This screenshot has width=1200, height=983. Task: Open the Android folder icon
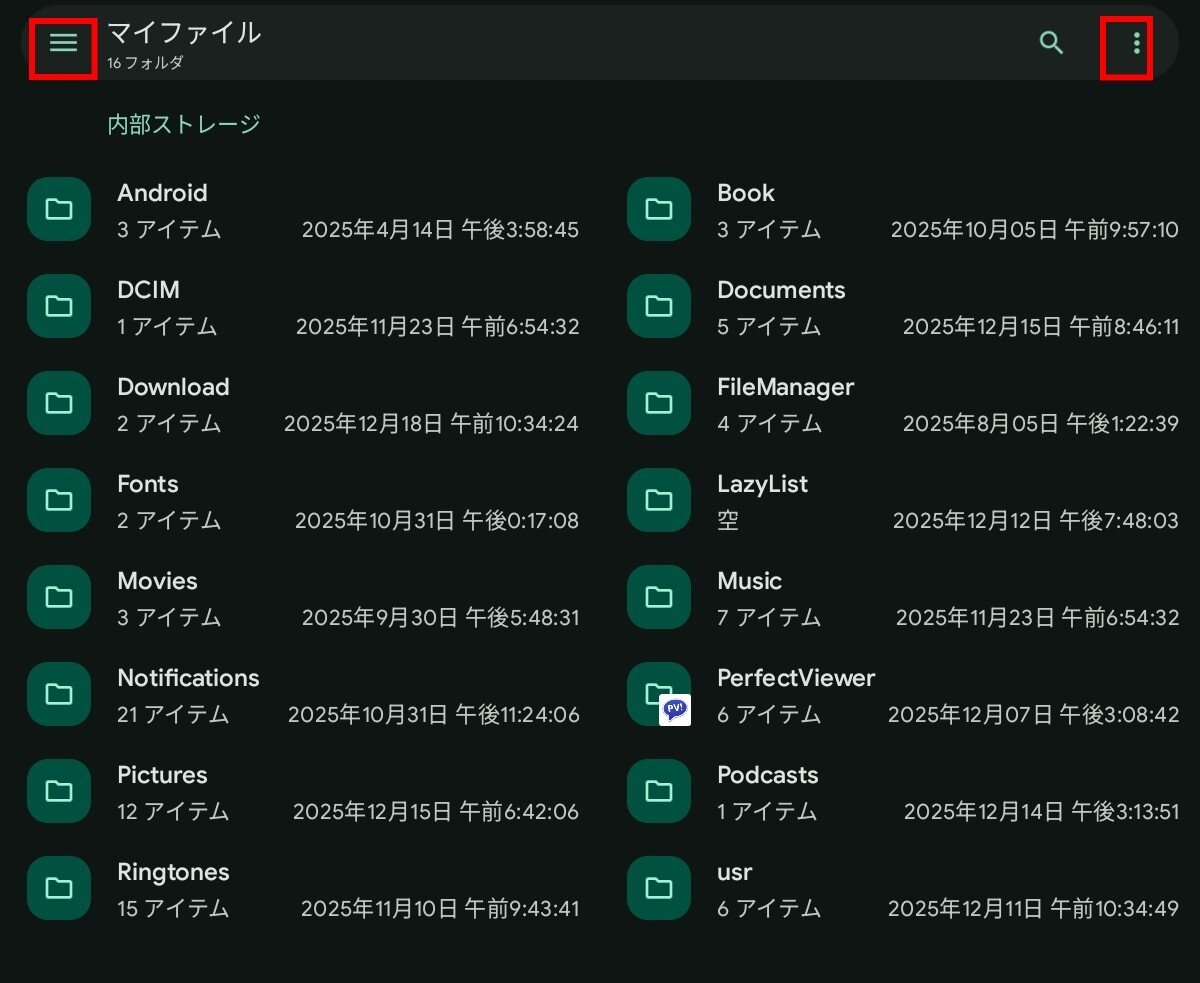pos(59,209)
